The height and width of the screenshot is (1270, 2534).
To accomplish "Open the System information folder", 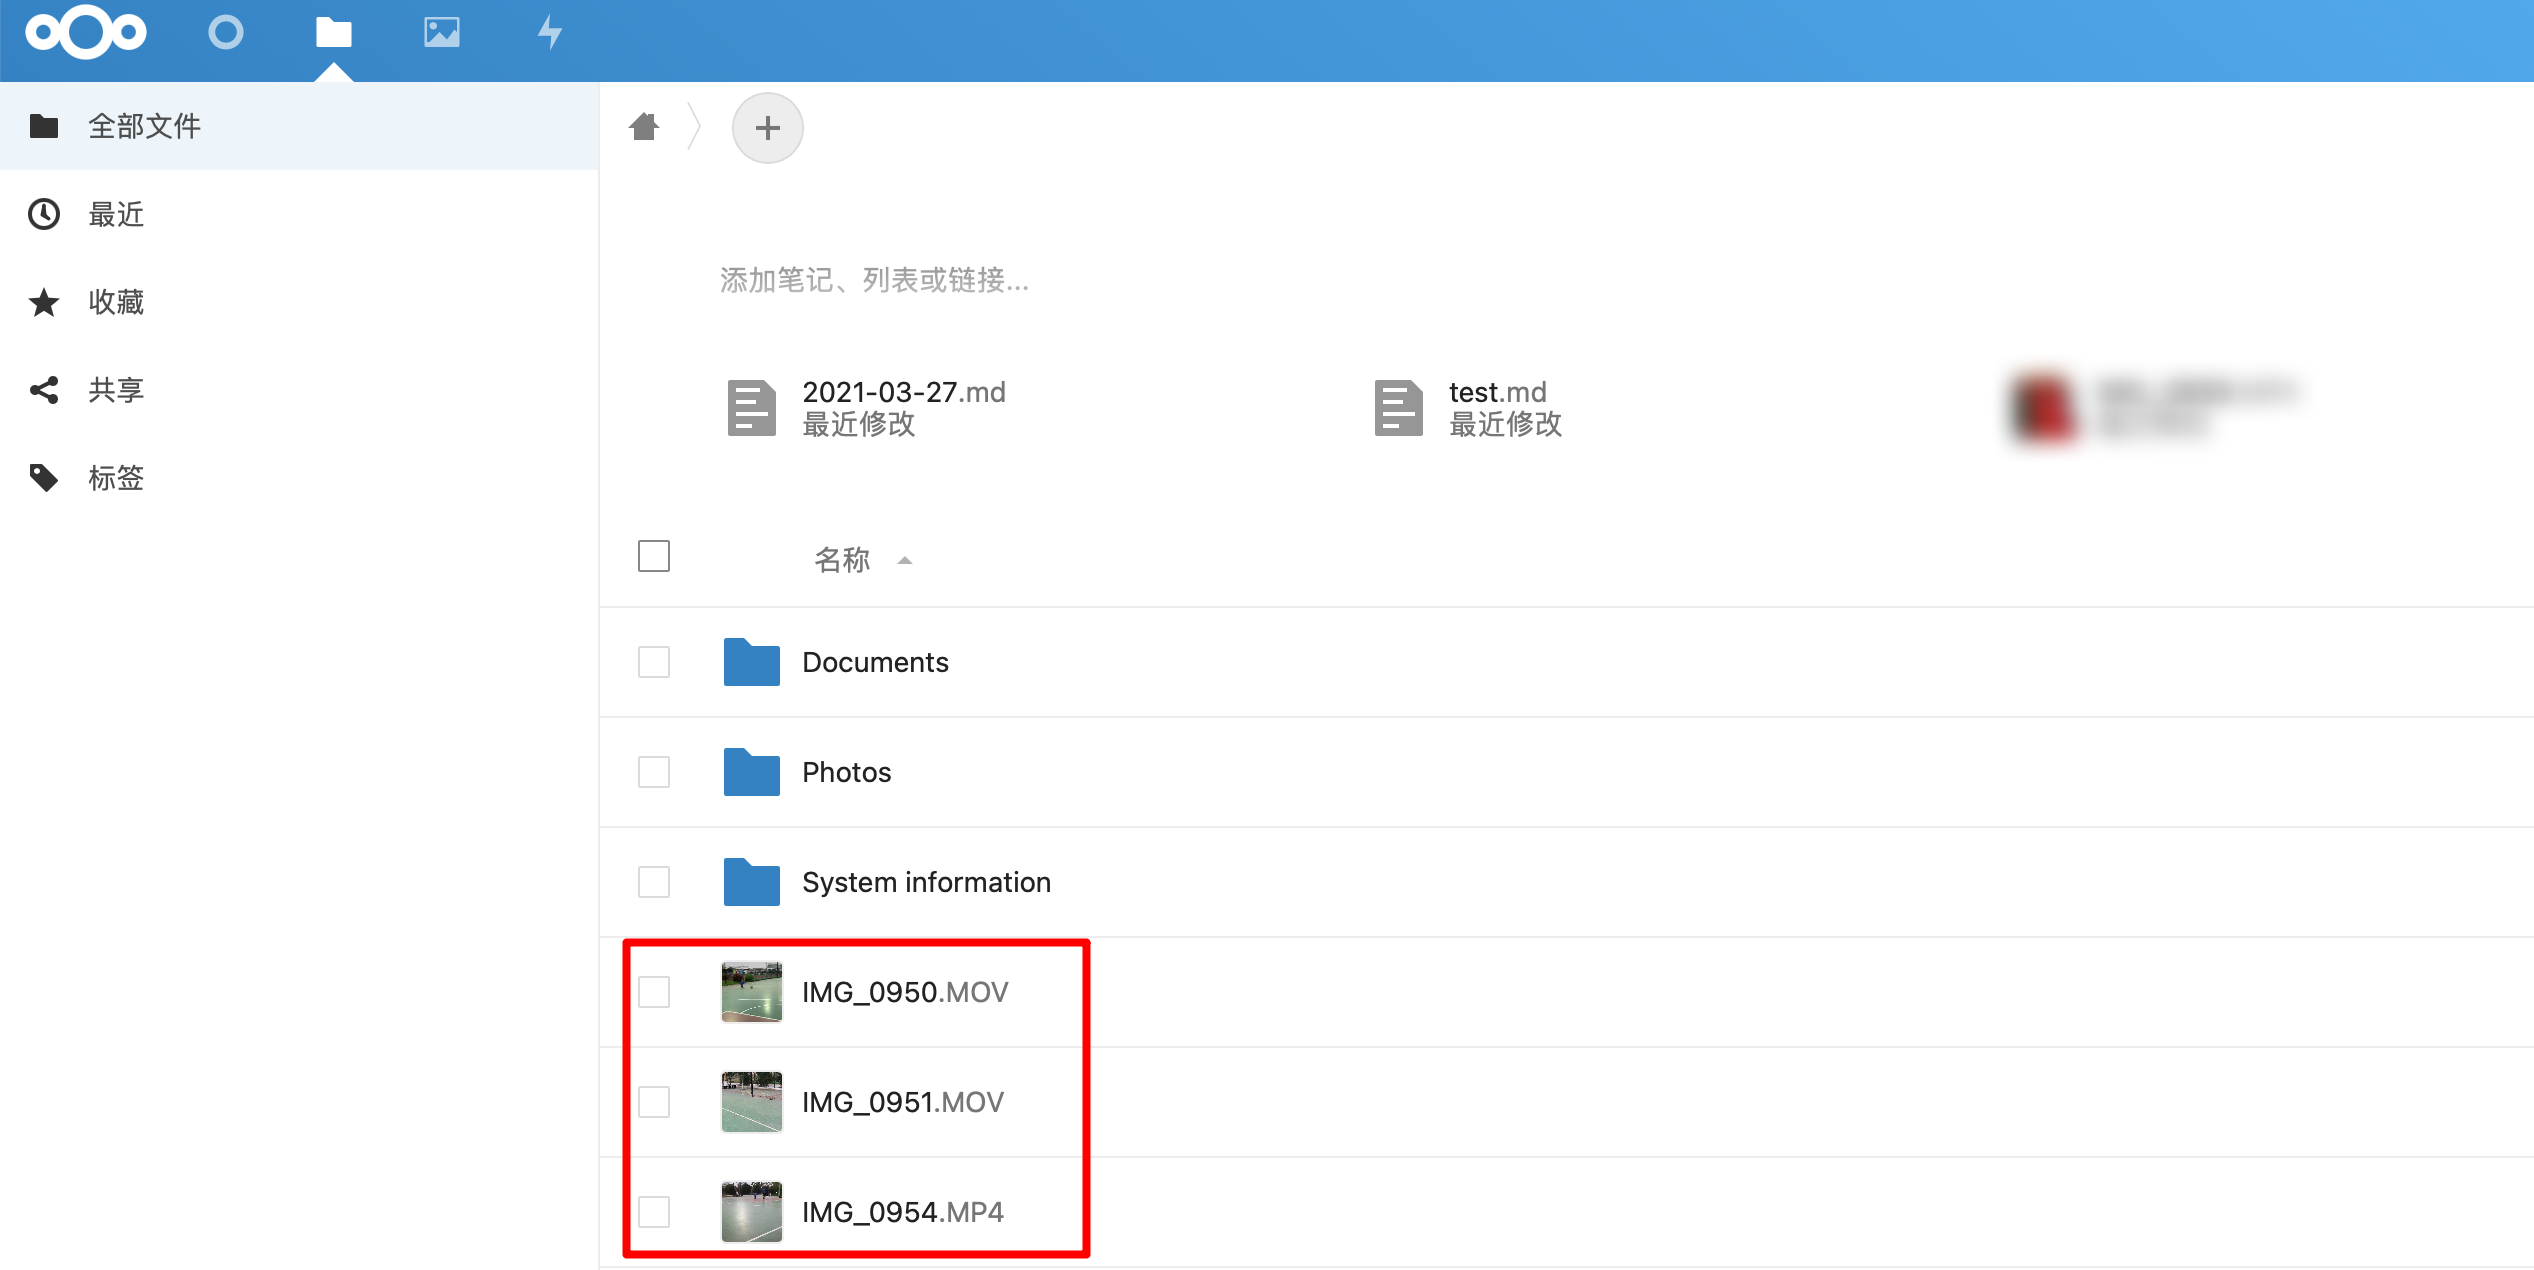I will coord(926,882).
